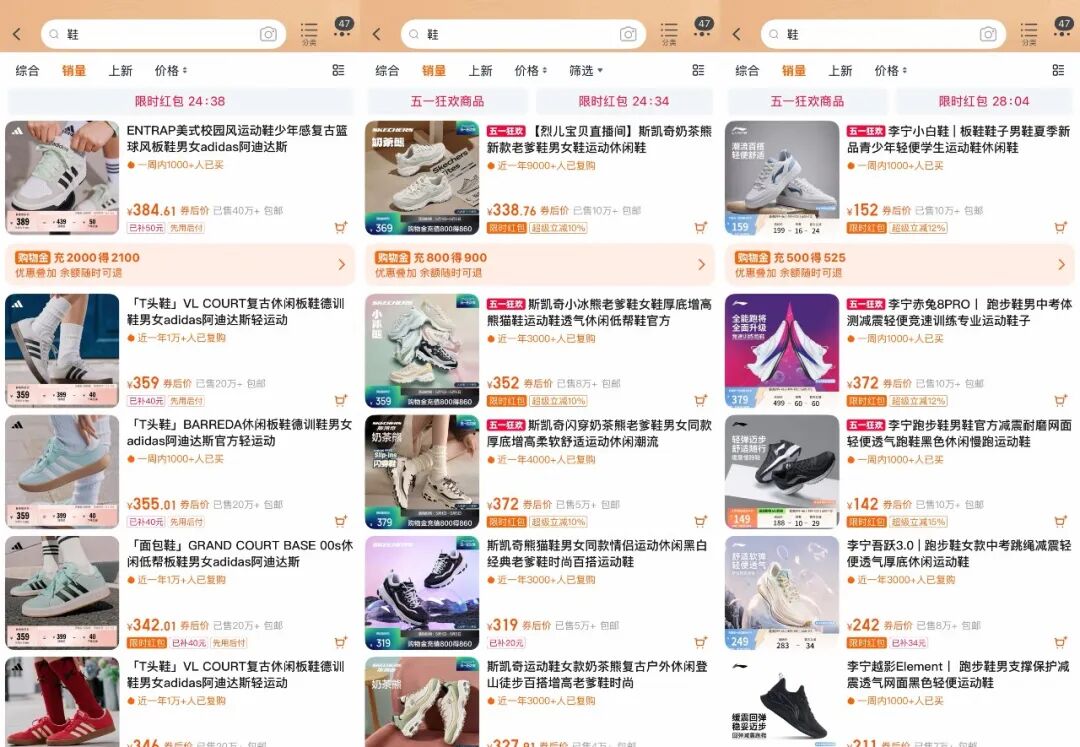1080x747 pixels.
Task: Add ¥142 李宁跑步鞋 to cart
Action: [x=1061, y=521]
